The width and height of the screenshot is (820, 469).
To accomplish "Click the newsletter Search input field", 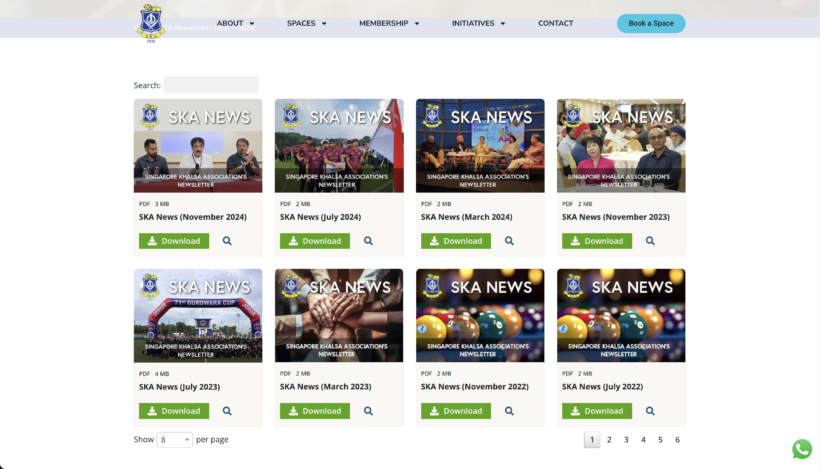I will pyautogui.click(x=211, y=85).
